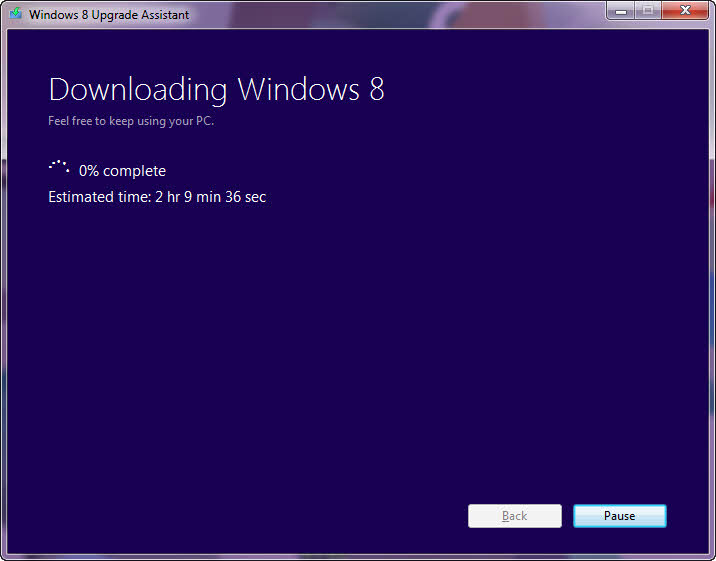Click the 'Estimated time: 2 hr 9 min 36 sec' text

[x=157, y=197]
